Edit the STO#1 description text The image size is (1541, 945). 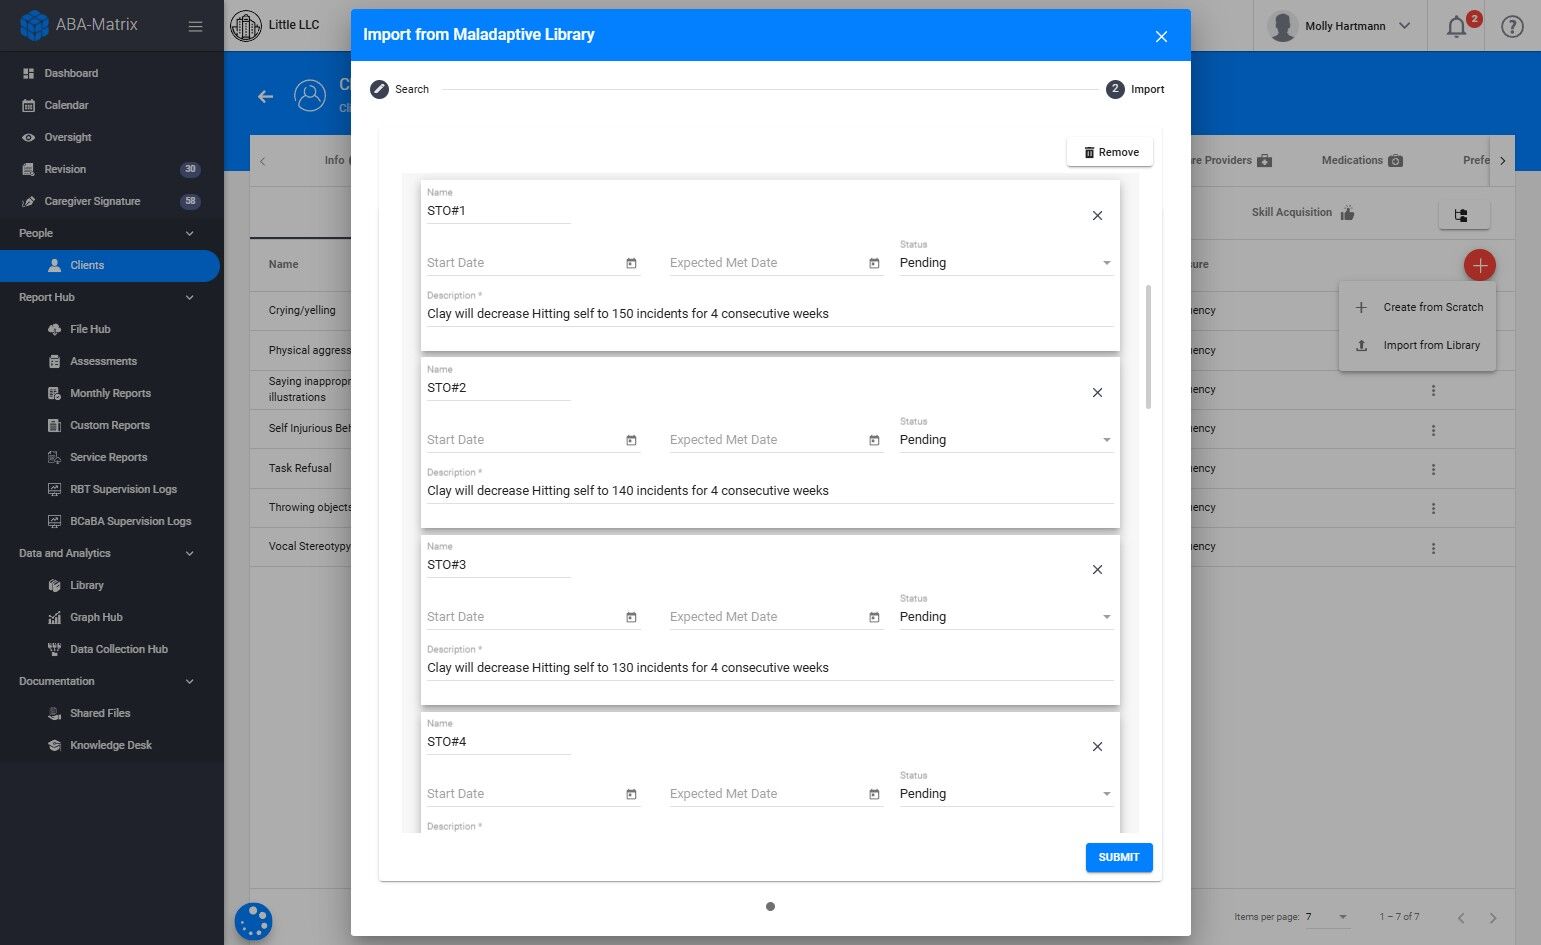(x=770, y=314)
